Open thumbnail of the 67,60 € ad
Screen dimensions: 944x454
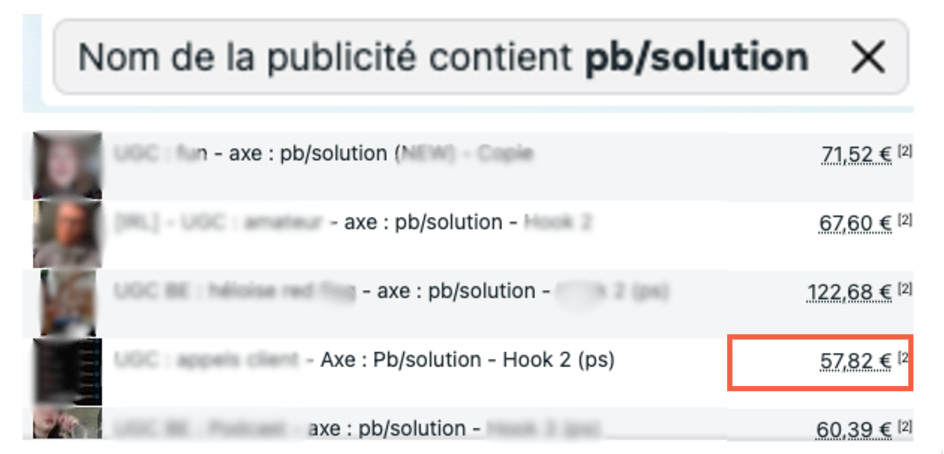pos(67,234)
